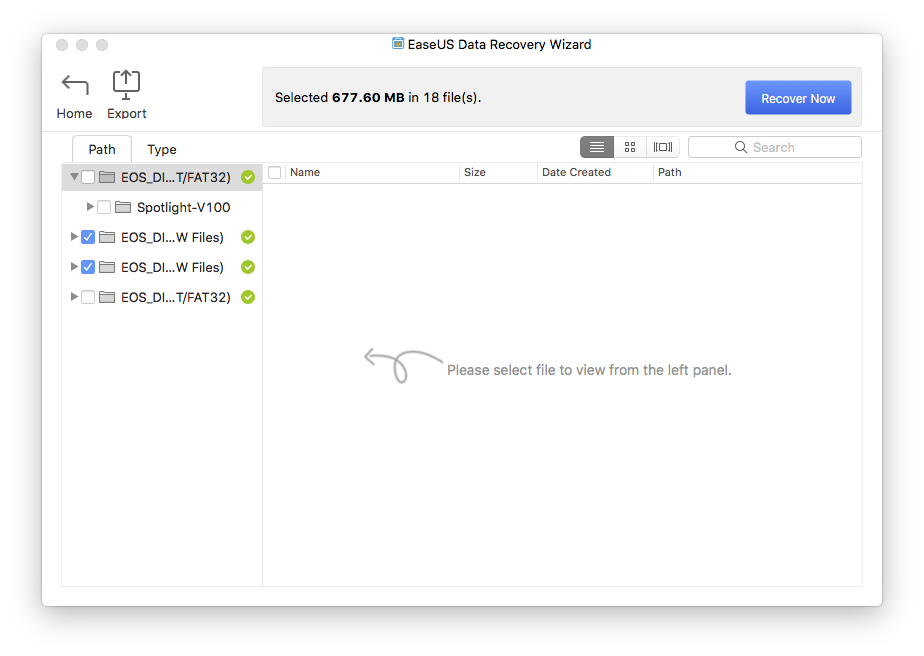Click the folder icon beside Spotlight-V100
The width and height of the screenshot is (924, 656).
[123, 207]
